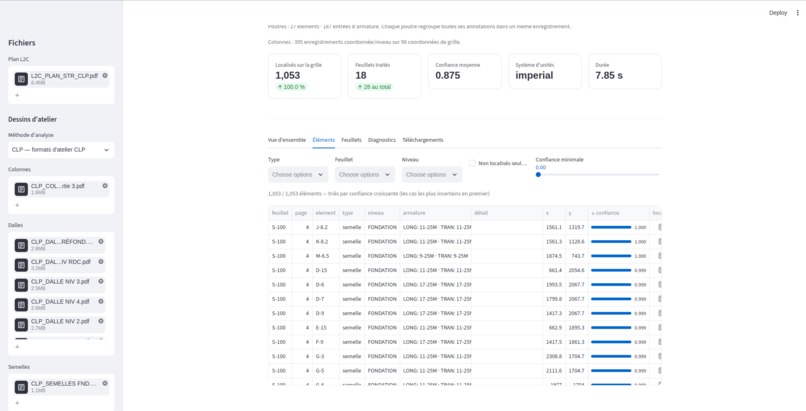The width and height of the screenshot is (806, 411).
Task: Click the Confiance minimale slider handle
Action: point(538,175)
